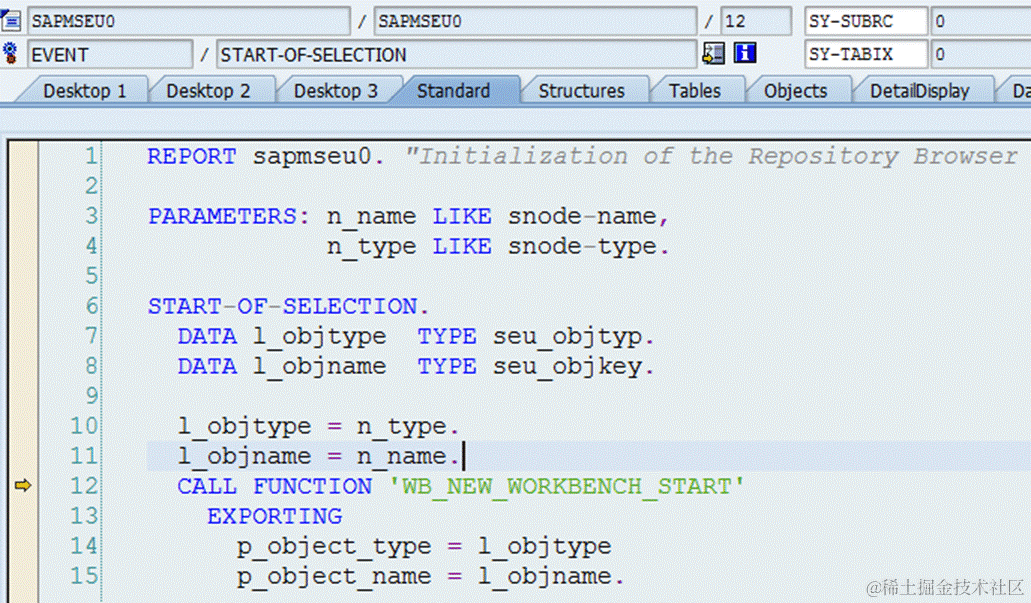Click the navigate-to-source icon after START-OF-SELECTION
1031x603 pixels.
713,53
